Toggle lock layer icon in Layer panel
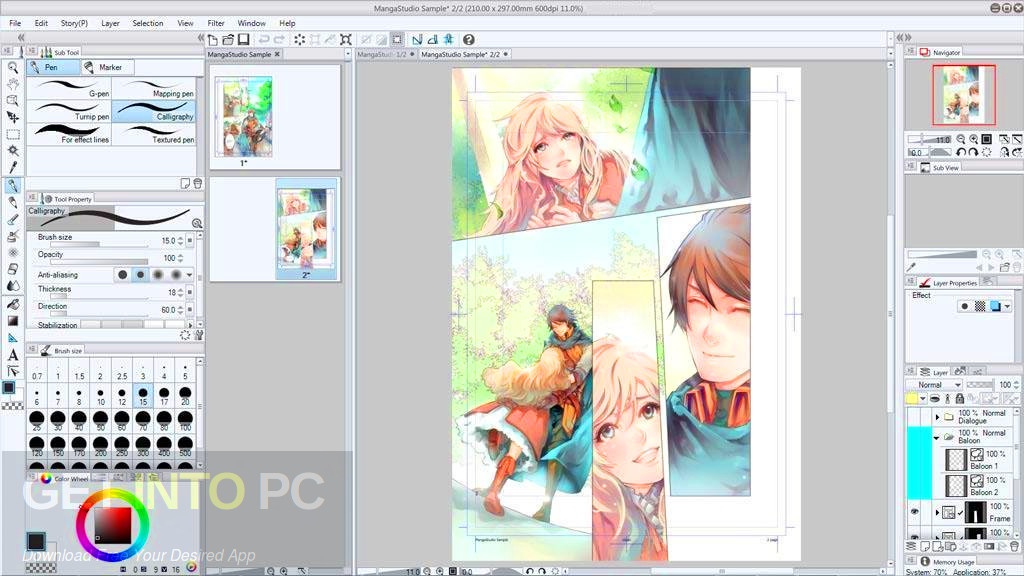Screen dimensions: 1024x576 pos(959,398)
